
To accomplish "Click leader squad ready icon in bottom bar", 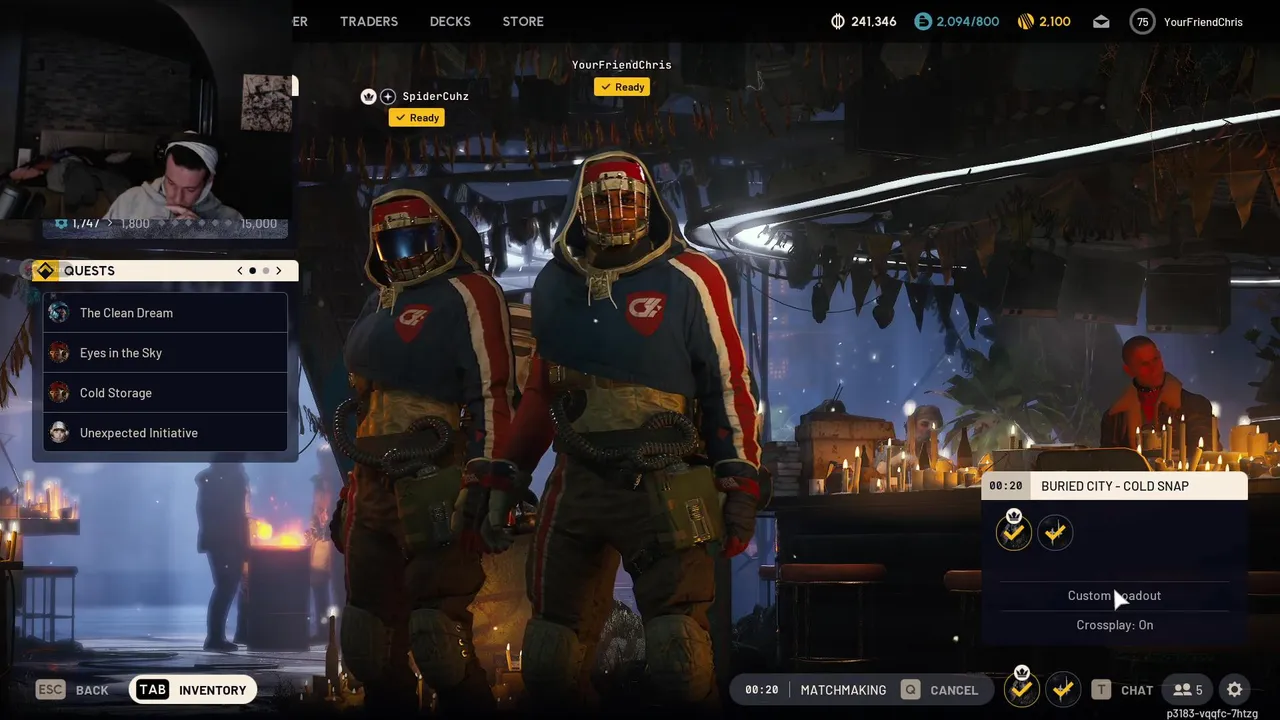I will tap(1021, 688).
